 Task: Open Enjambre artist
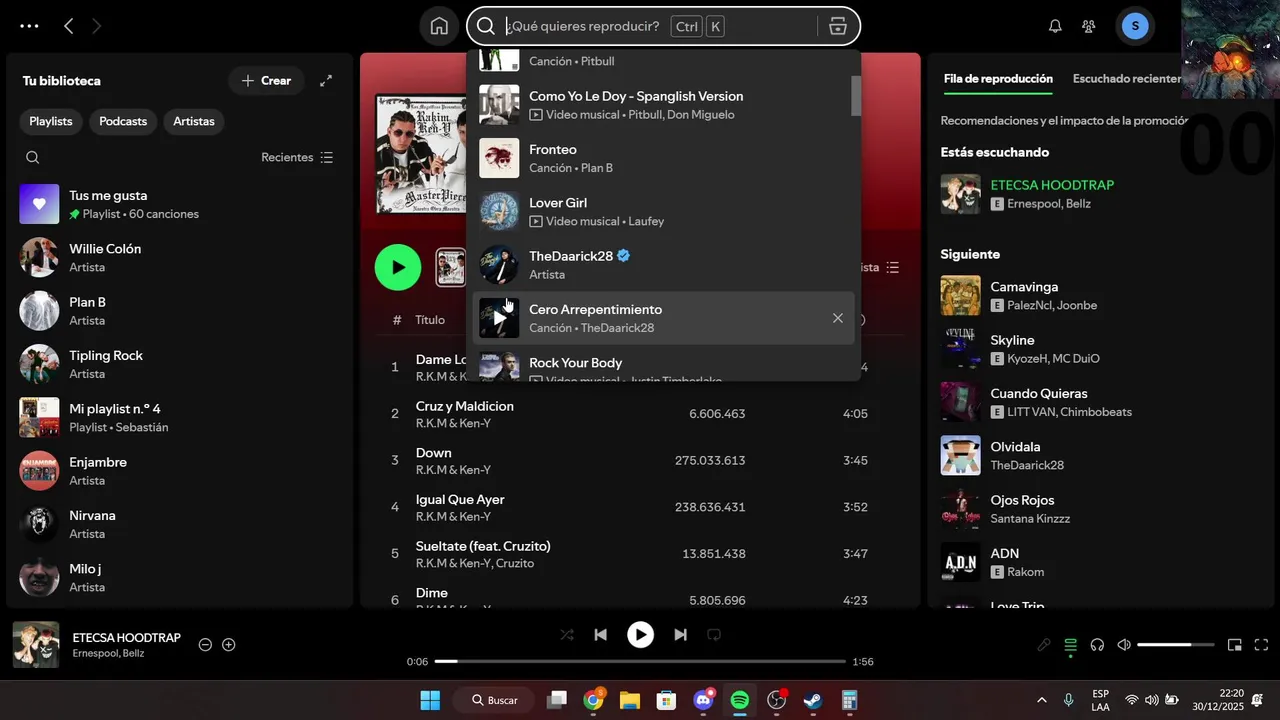[180, 471]
